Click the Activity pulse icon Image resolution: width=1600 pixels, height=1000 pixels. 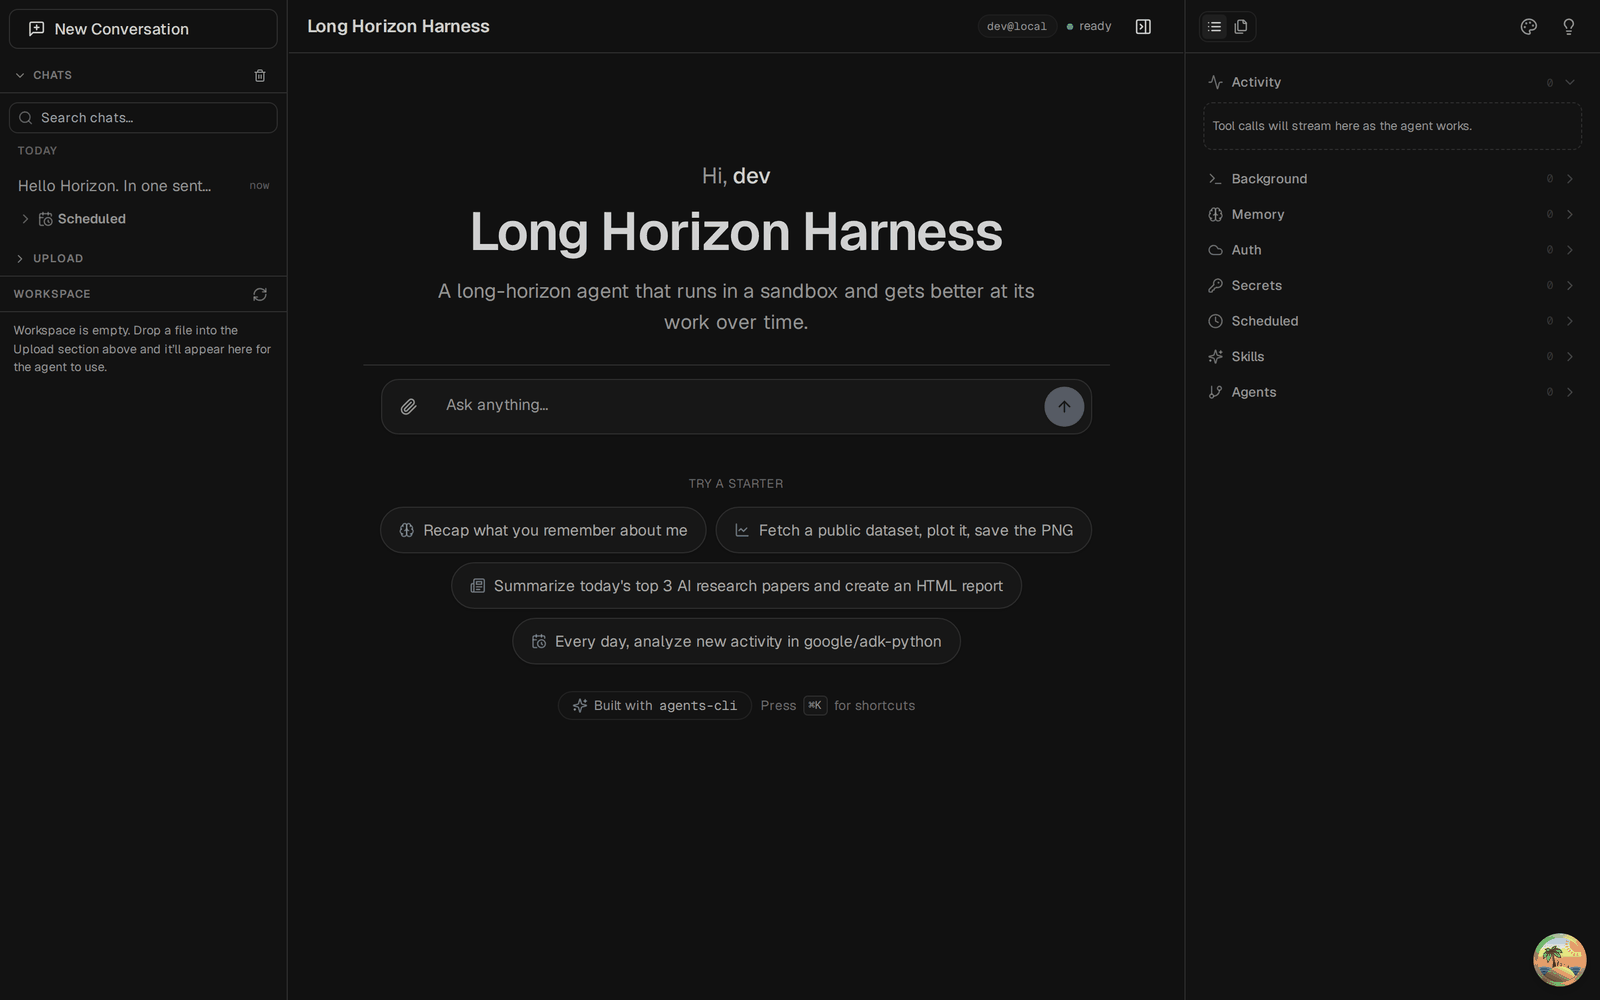click(1215, 82)
